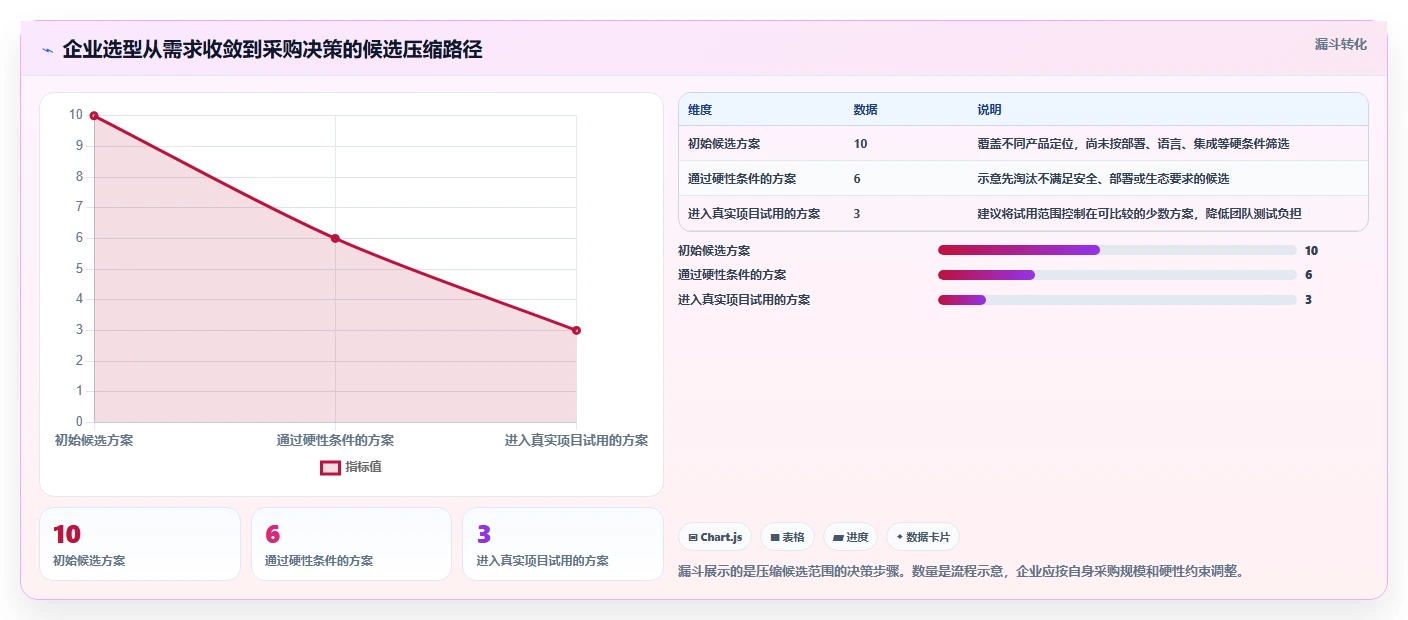
Task: Click the footnote starting 漏斗展示的是
Action: click(961, 572)
